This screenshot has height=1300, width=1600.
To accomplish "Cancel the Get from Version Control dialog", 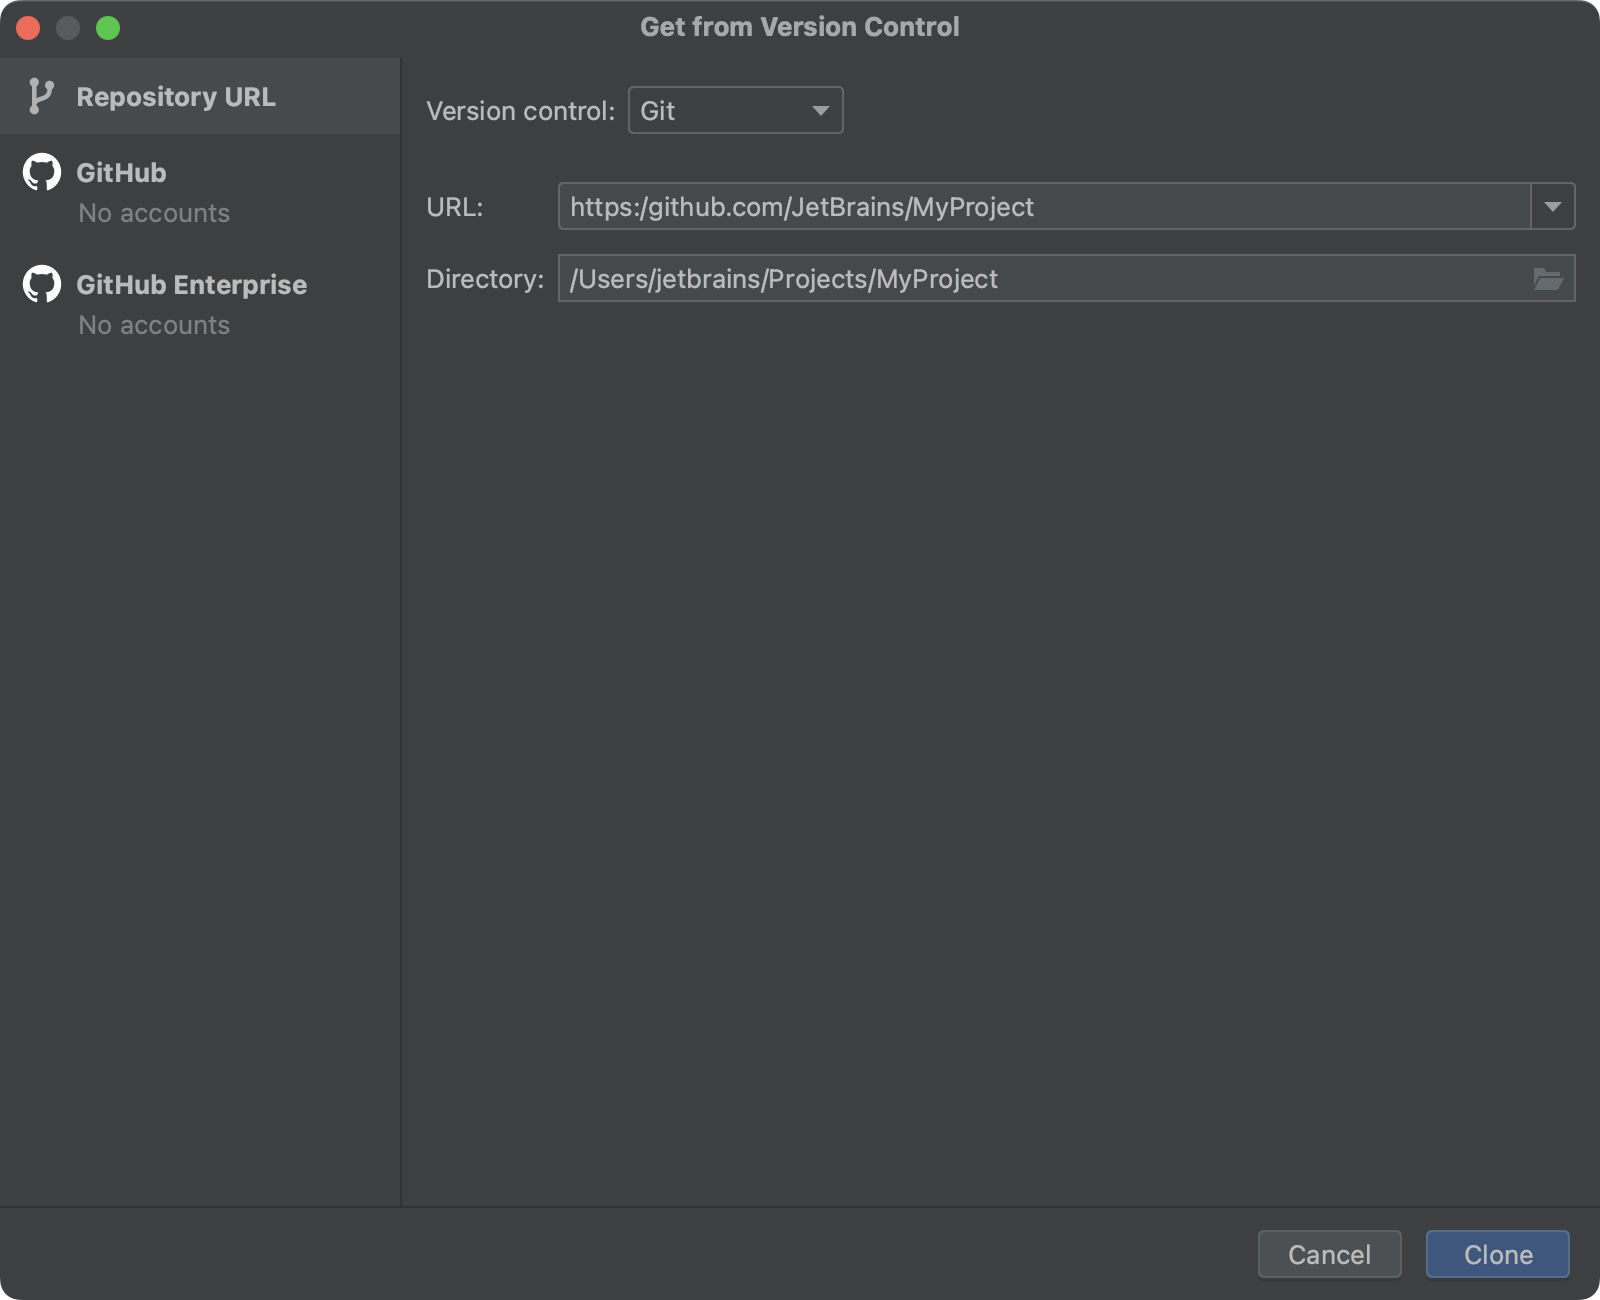I will point(1329,1254).
